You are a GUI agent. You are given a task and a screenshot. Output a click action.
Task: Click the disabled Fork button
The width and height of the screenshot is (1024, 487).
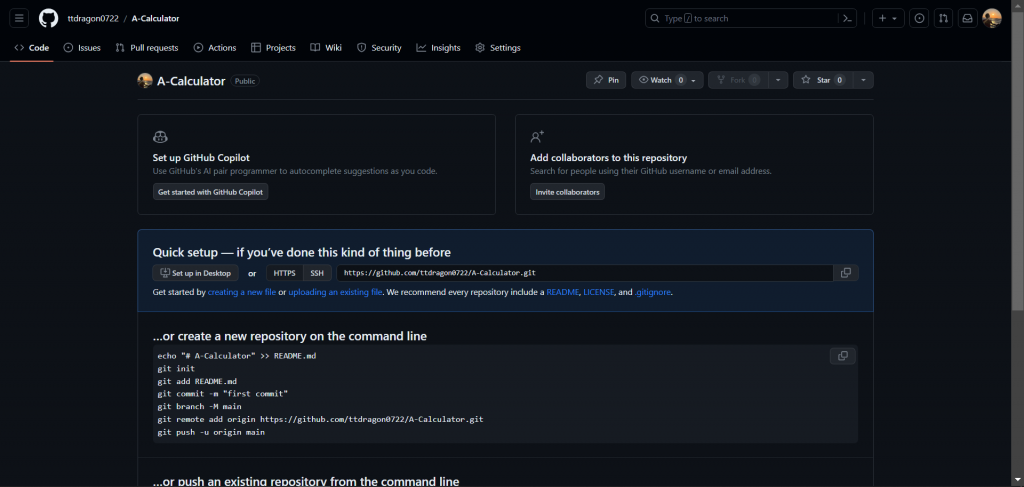click(738, 80)
